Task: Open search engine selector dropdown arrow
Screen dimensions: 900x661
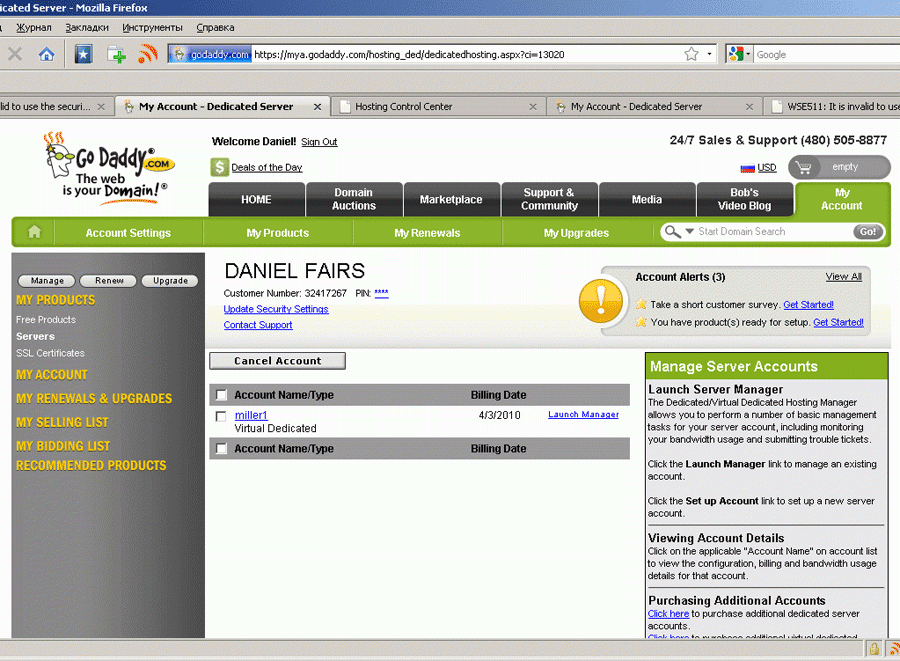Action: (747, 55)
